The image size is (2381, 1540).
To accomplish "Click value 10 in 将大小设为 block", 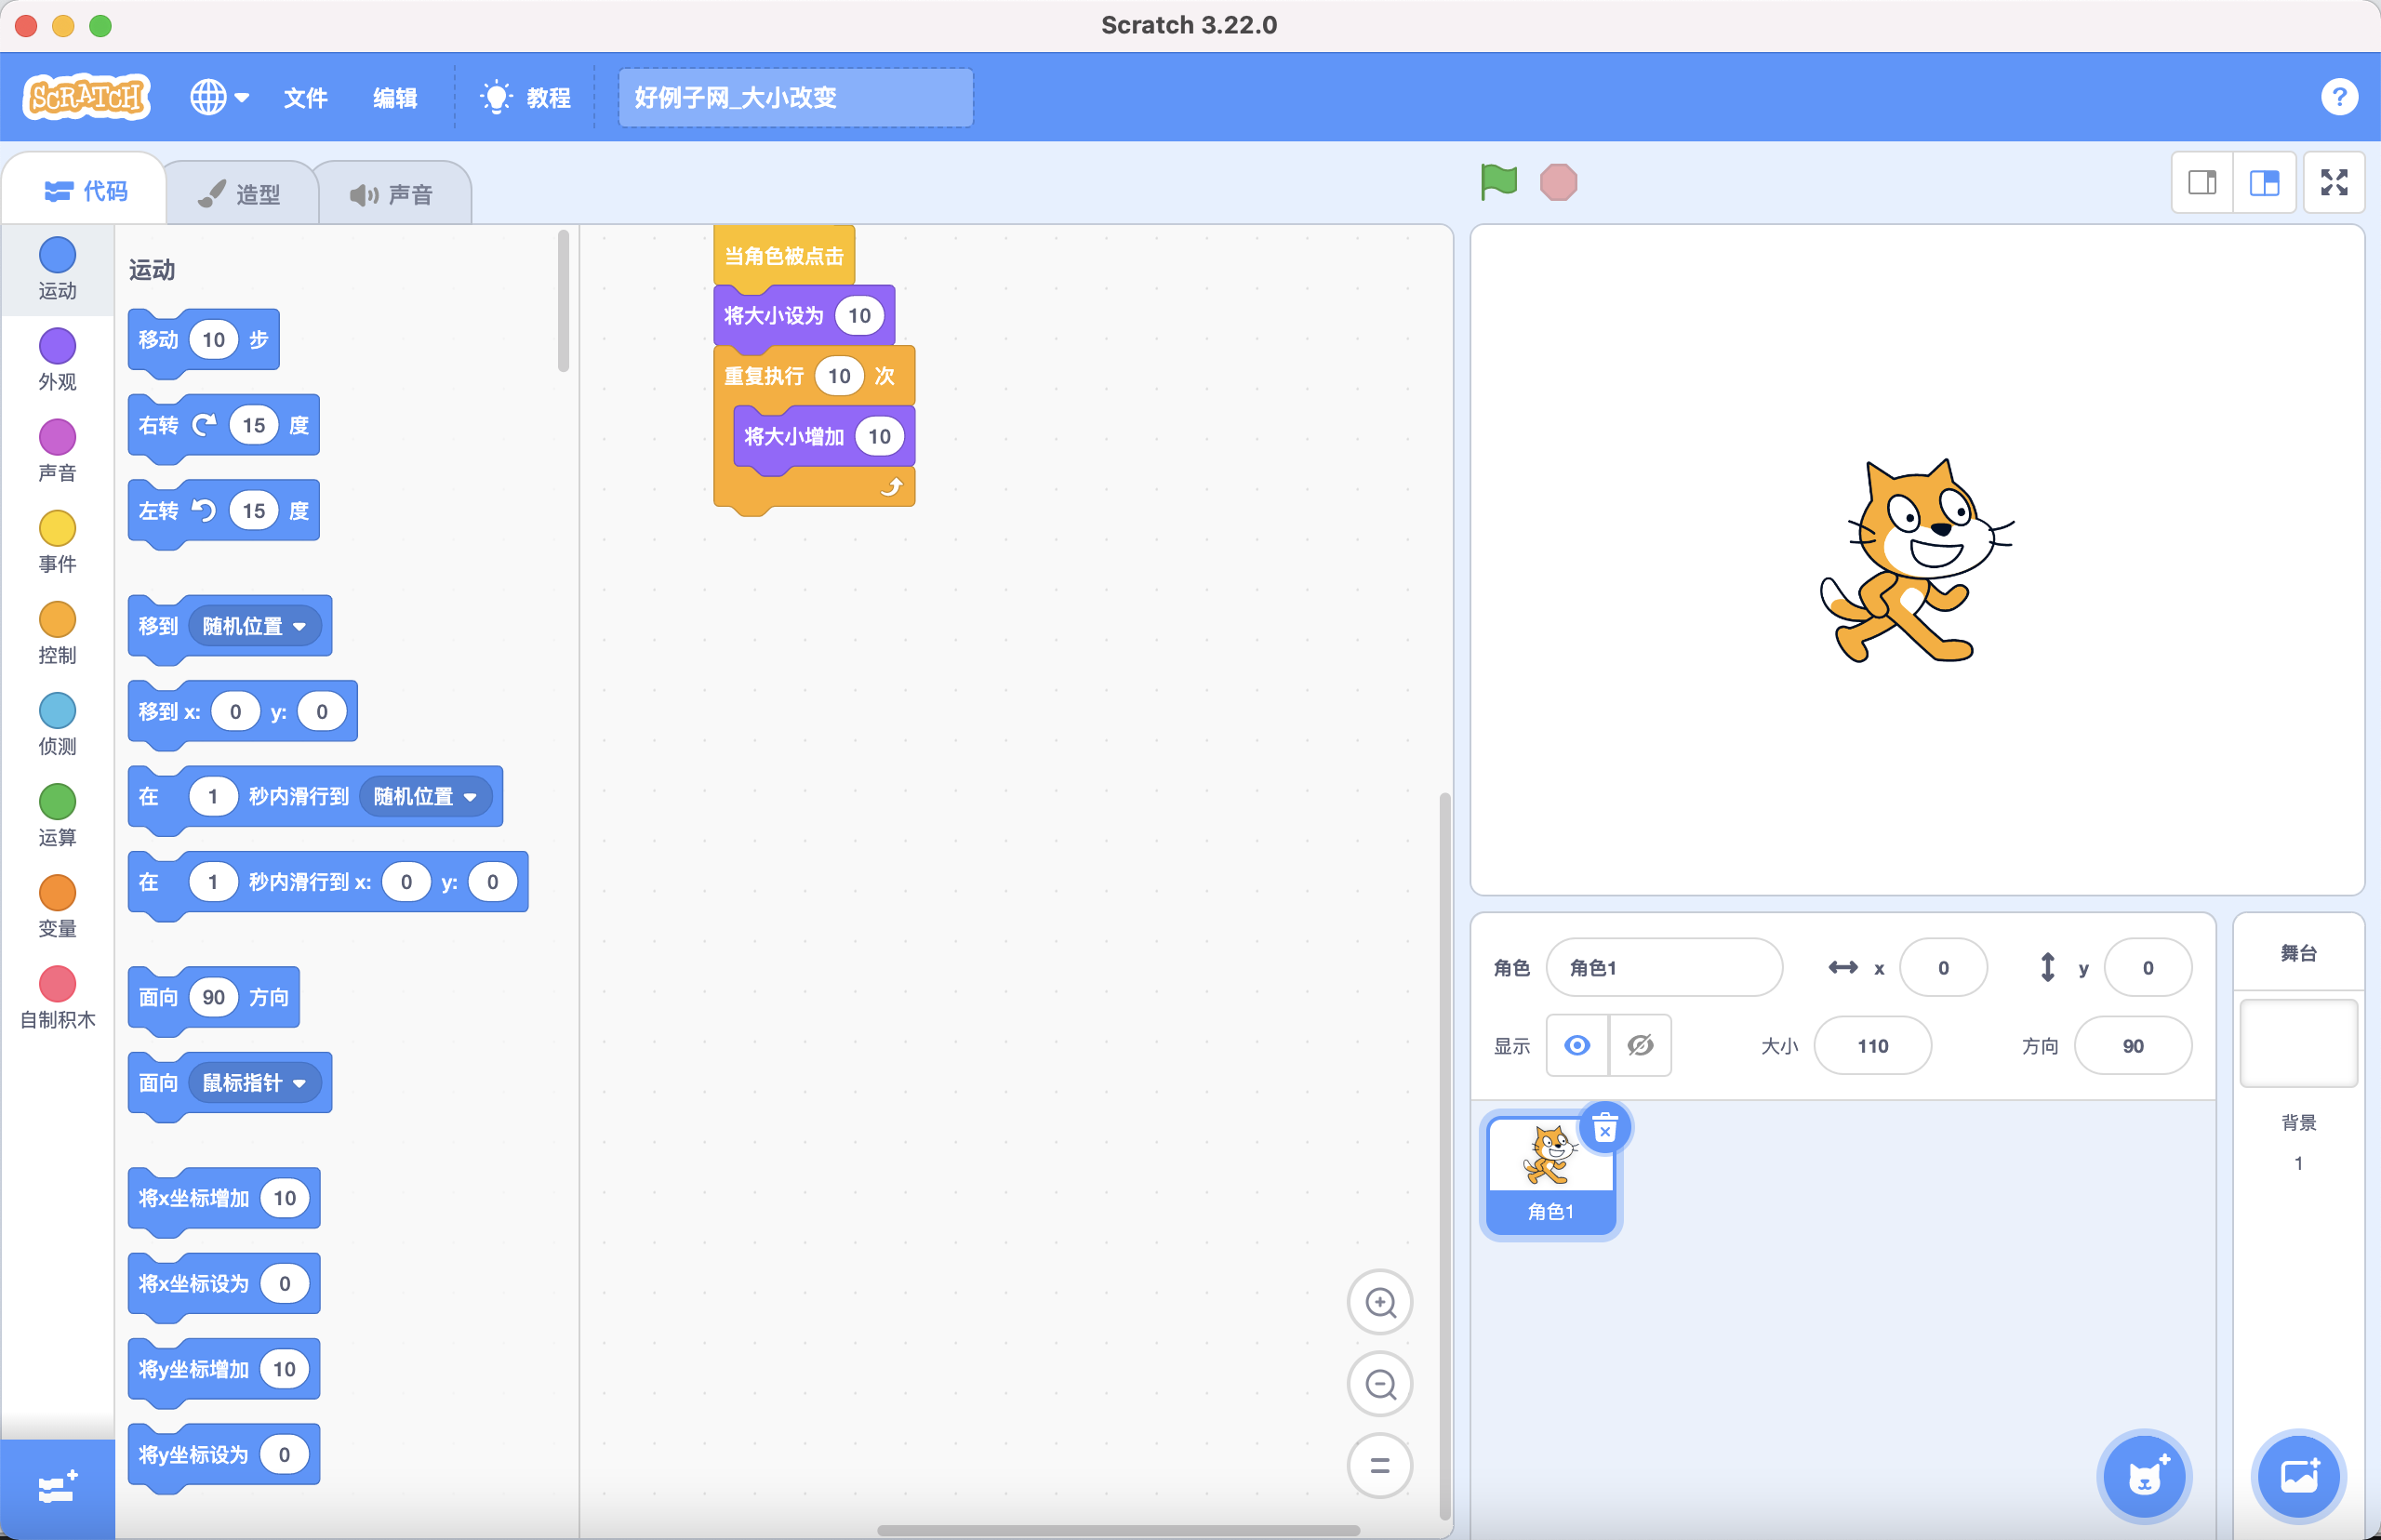I will click(x=859, y=316).
